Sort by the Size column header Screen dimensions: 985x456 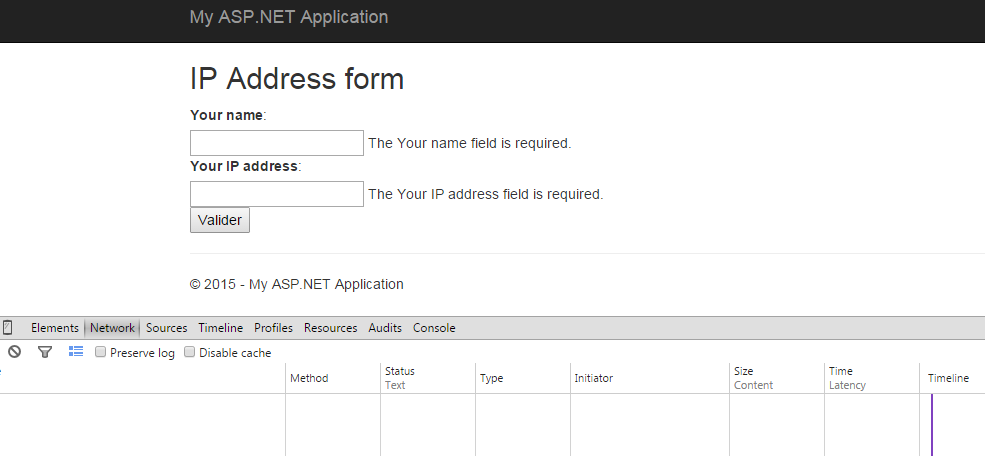[x=743, y=371]
